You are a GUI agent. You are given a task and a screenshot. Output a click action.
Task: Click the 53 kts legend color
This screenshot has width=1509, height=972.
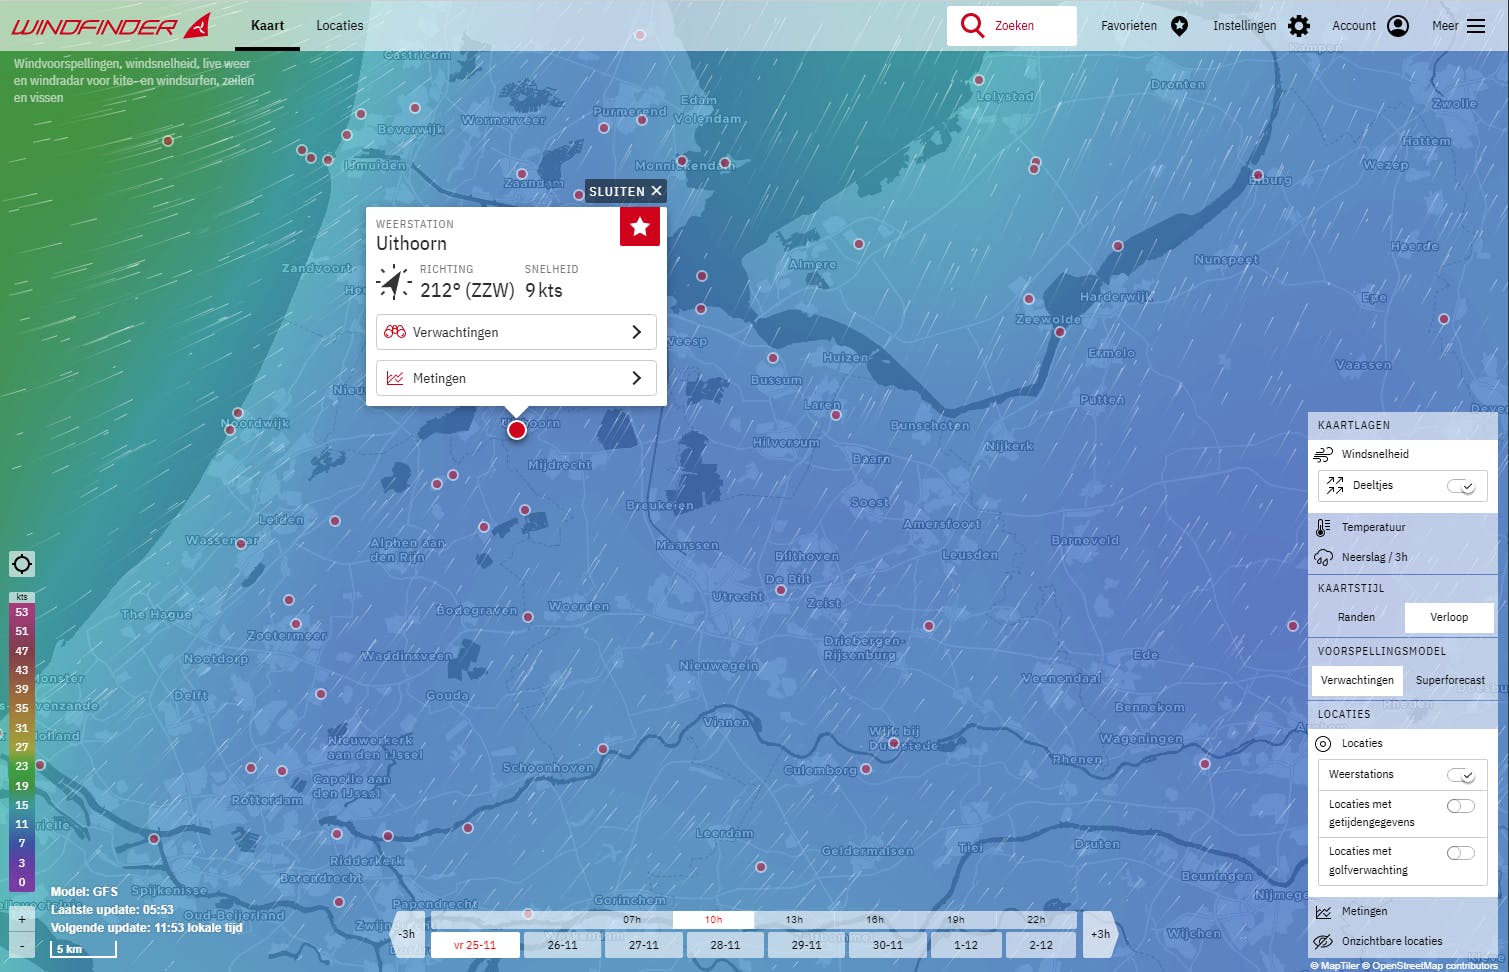(22, 612)
